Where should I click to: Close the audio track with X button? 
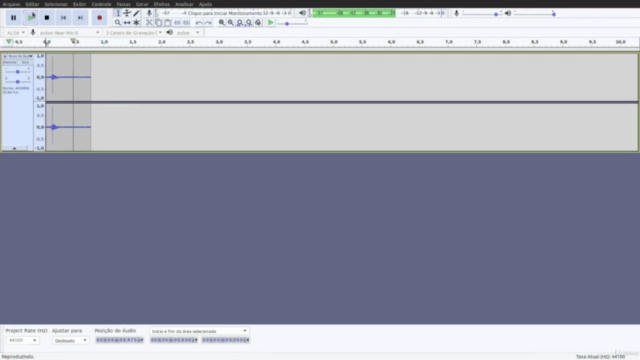[5, 56]
